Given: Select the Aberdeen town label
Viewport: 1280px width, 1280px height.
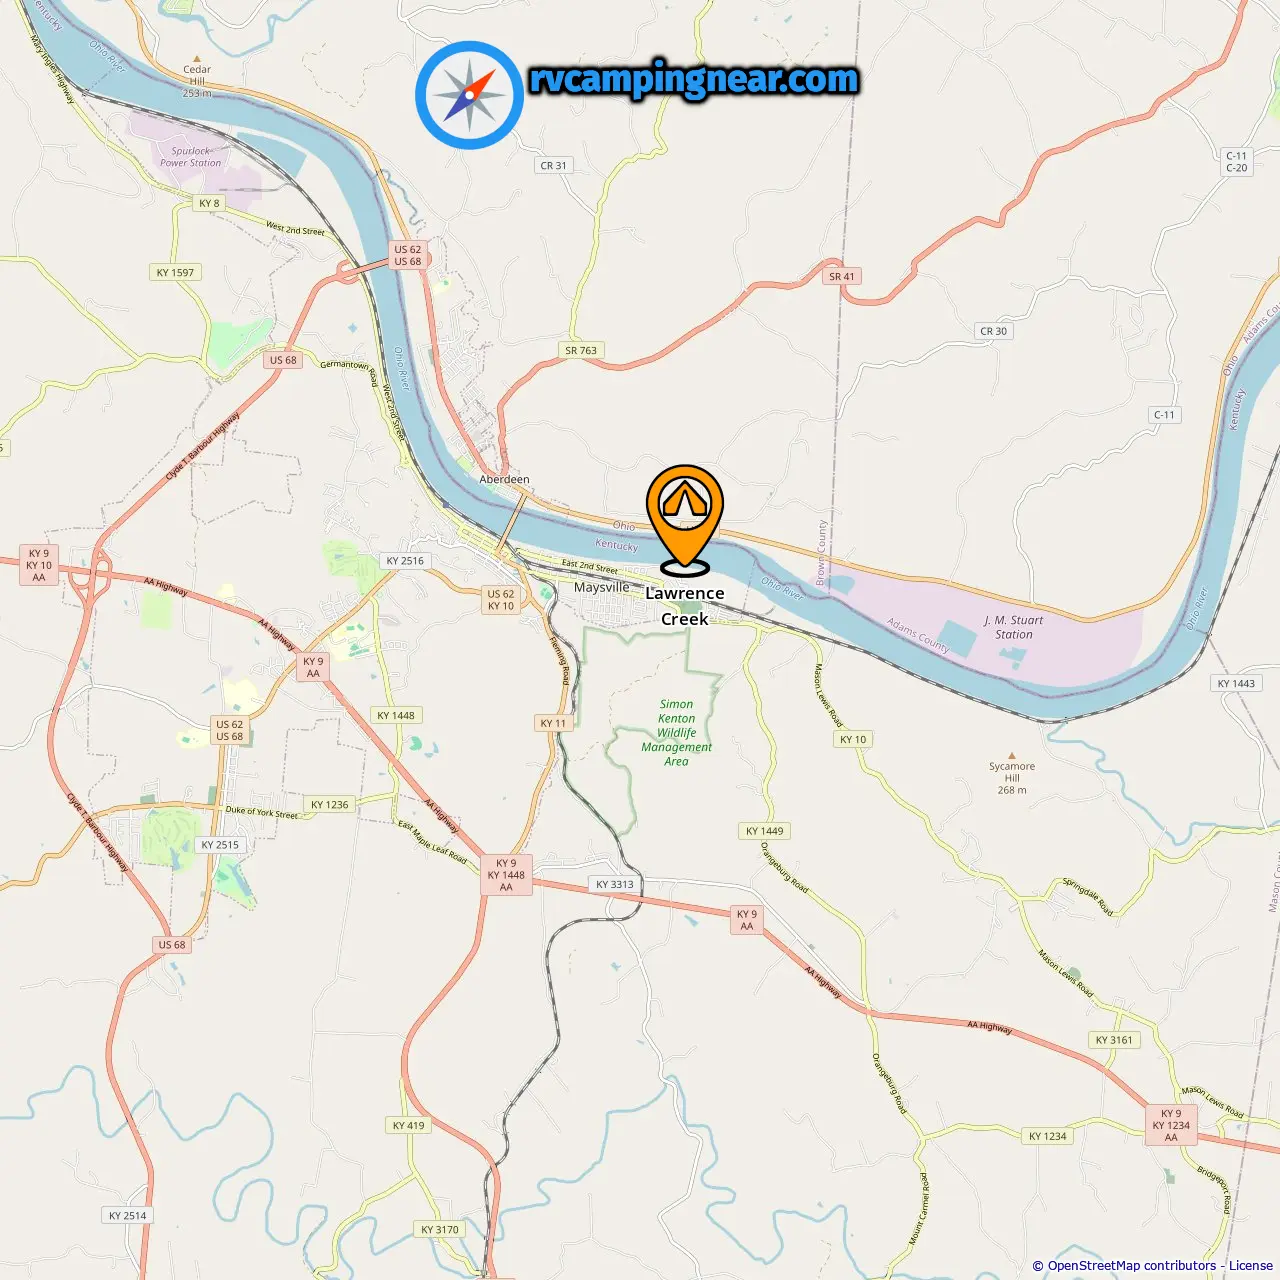Looking at the screenshot, I should click(x=504, y=479).
